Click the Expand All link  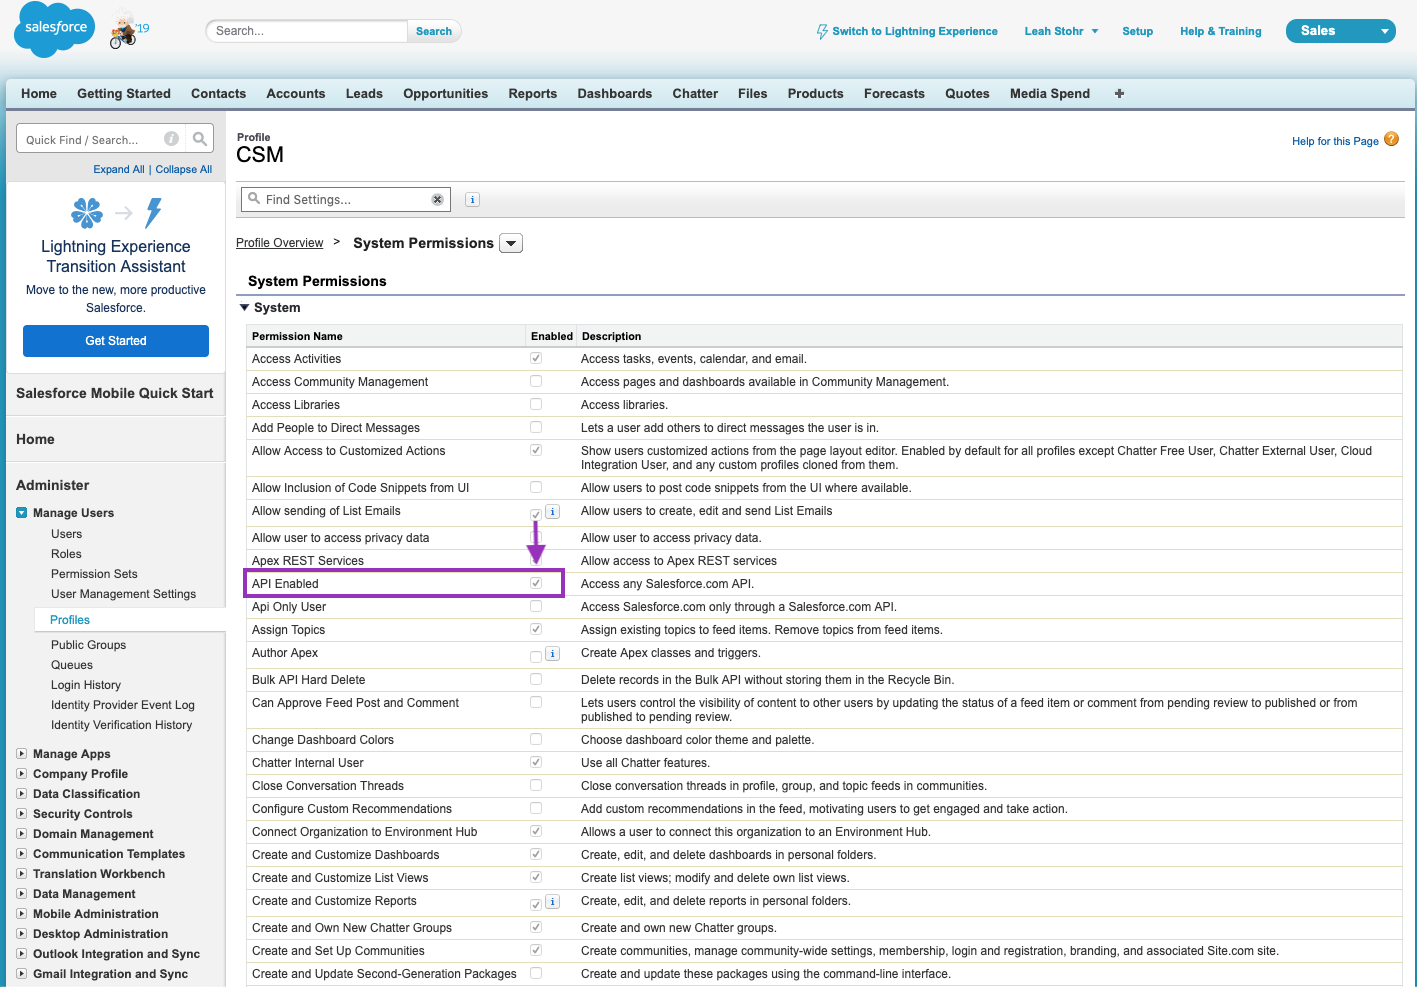click(119, 169)
